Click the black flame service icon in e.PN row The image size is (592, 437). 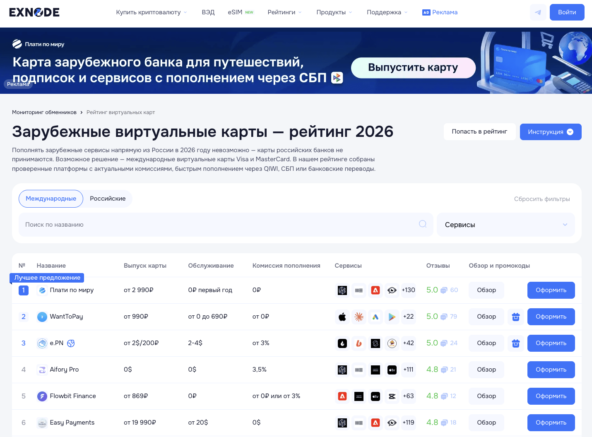click(342, 343)
